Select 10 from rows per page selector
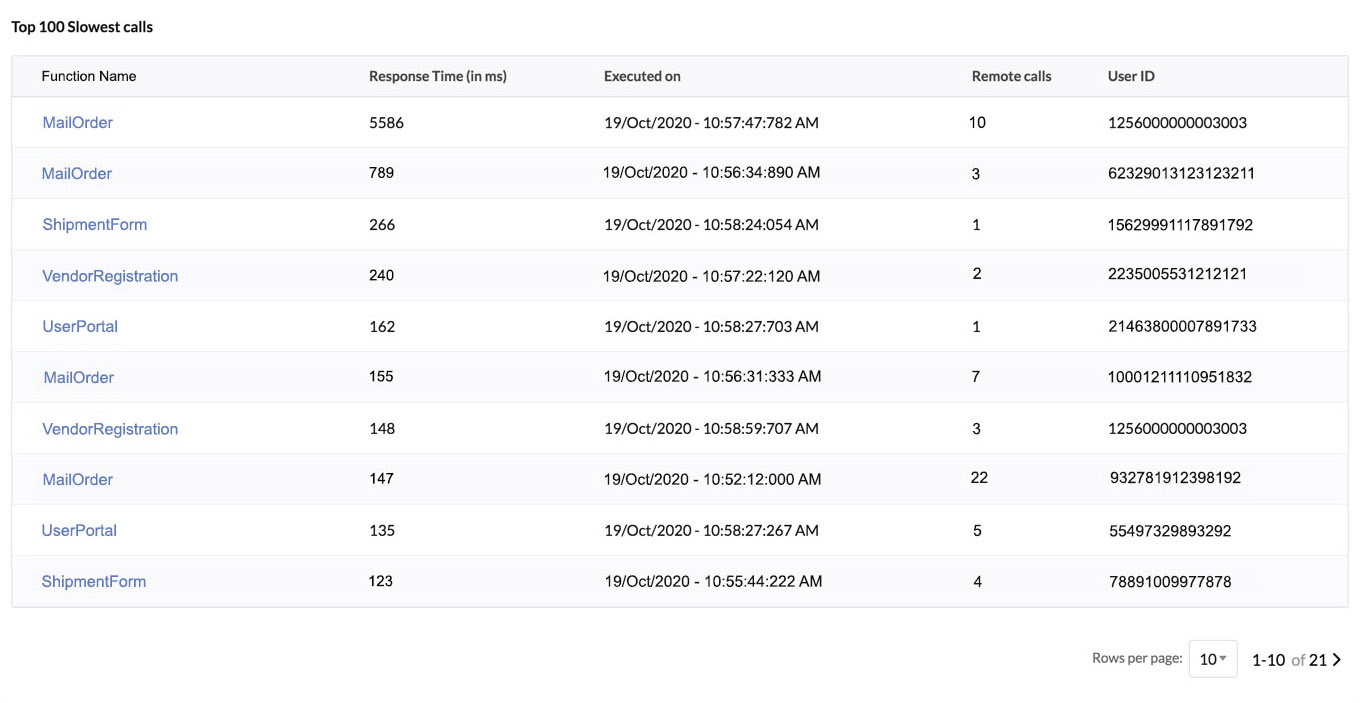This screenshot has height=703, width=1360. click(1213, 659)
